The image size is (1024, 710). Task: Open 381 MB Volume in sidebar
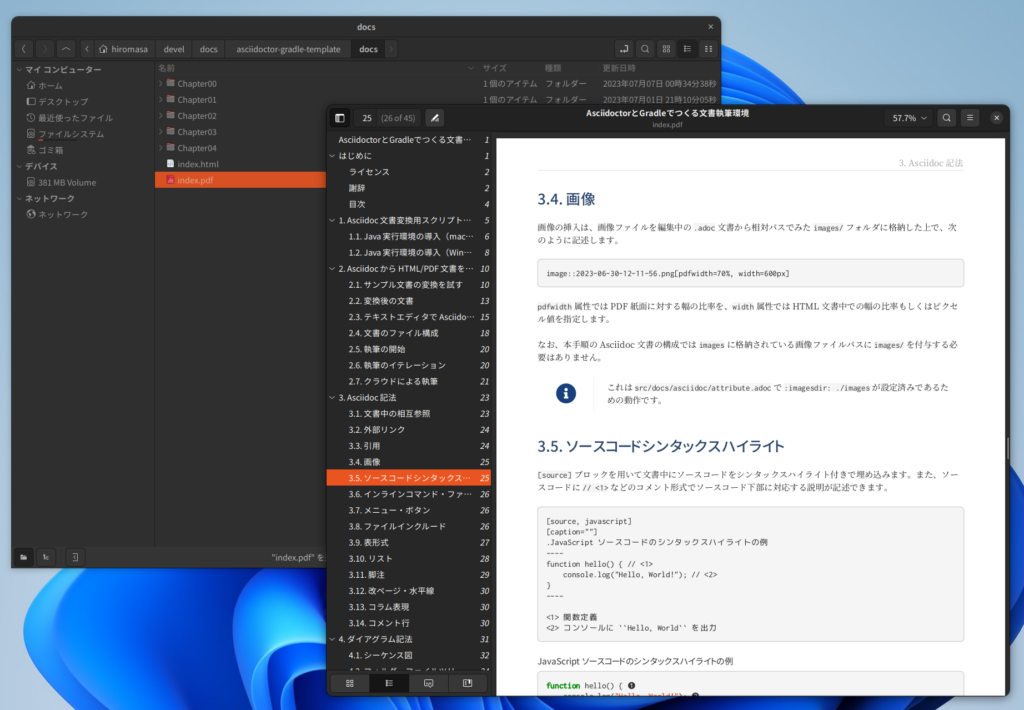[x=61, y=182]
